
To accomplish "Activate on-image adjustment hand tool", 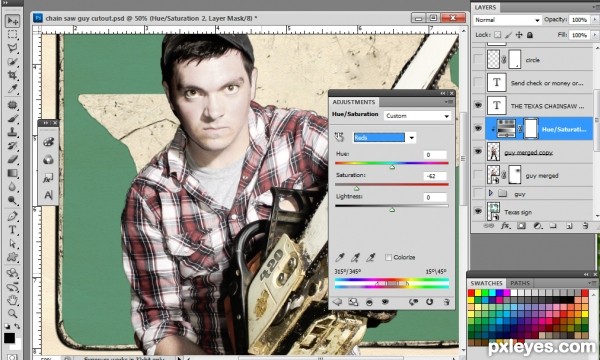I will 339,137.
